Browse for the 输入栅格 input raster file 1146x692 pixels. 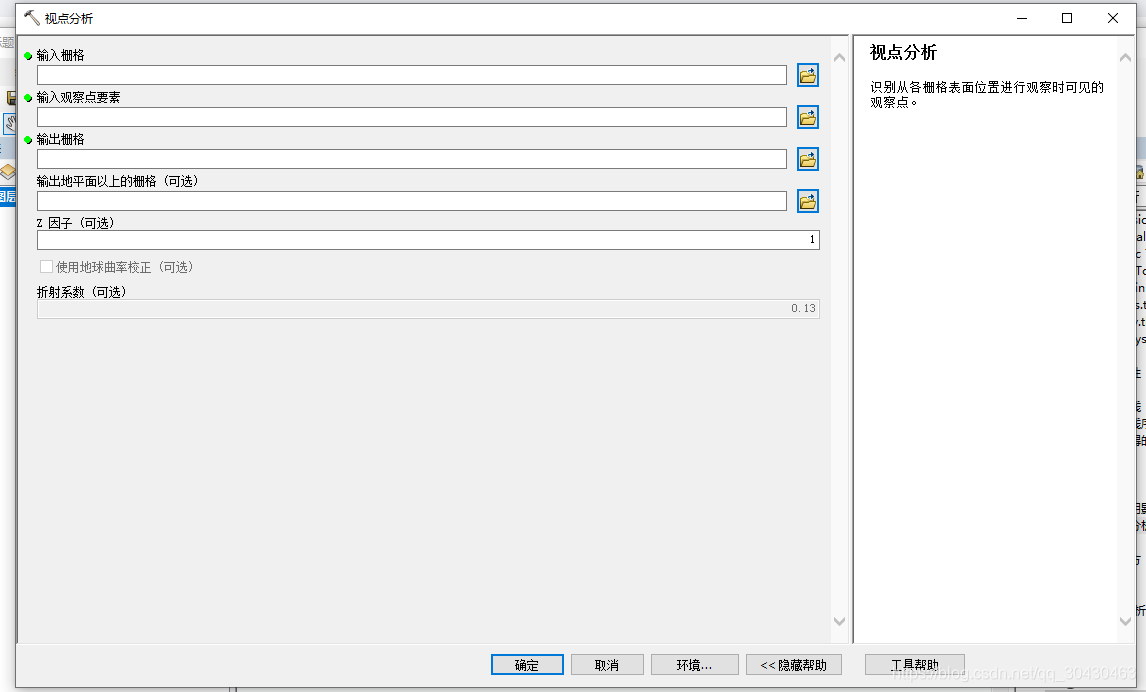click(807, 74)
